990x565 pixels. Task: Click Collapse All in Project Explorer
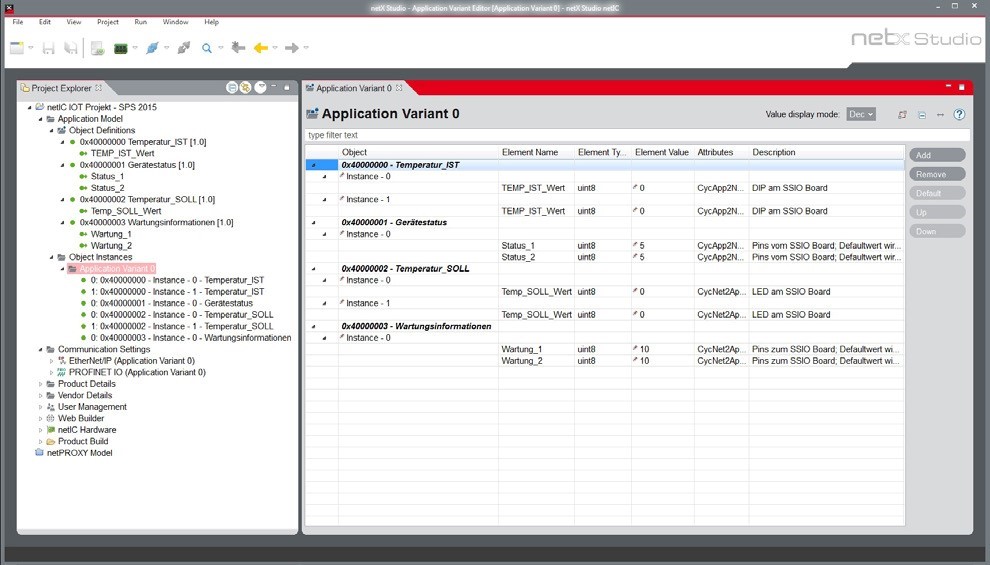click(x=232, y=88)
